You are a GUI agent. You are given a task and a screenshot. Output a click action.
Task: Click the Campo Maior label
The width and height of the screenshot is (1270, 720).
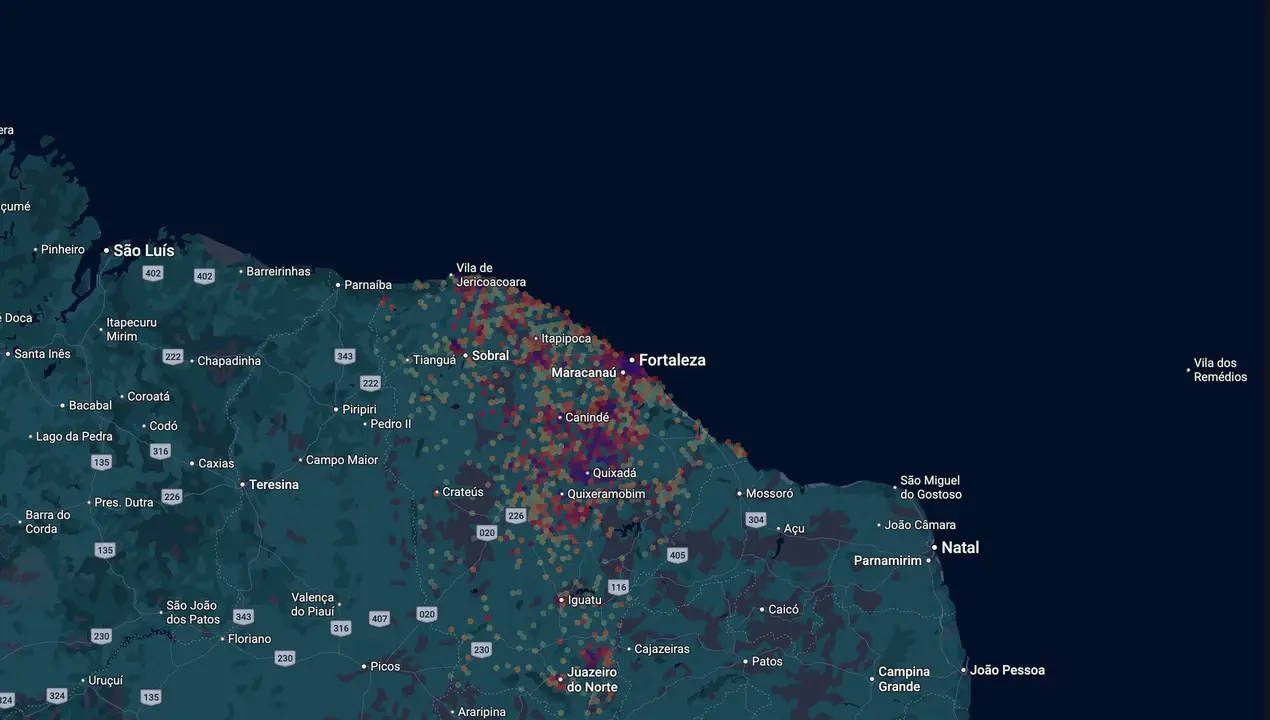(342, 460)
